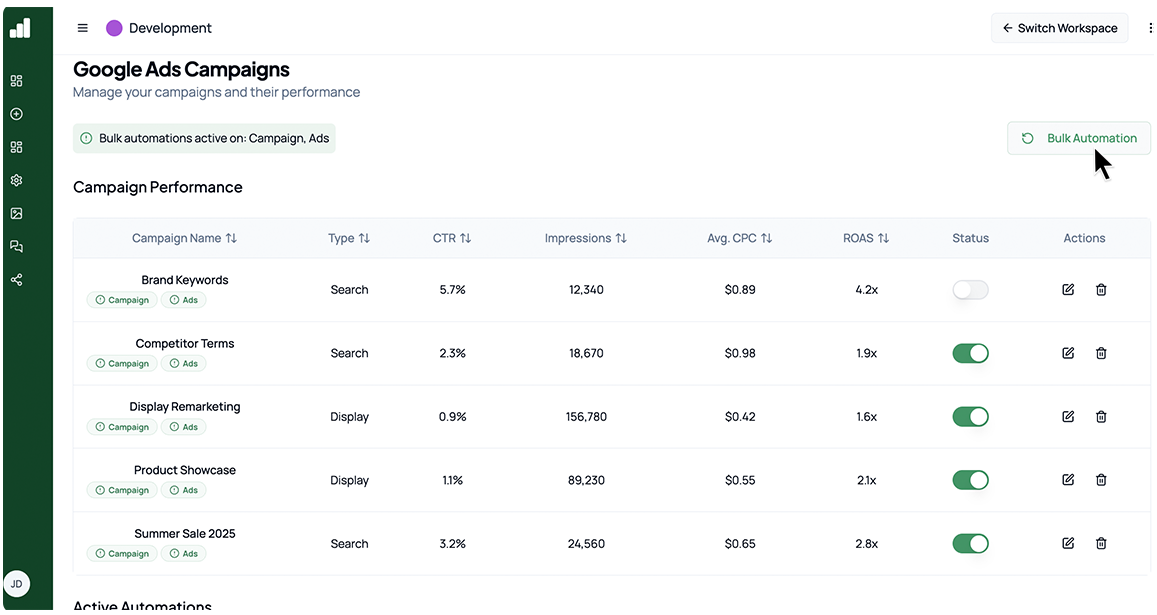Disable the Competitor Terms campaign toggle
The height and width of the screenshot is (615, 1157).
(970, 354)
